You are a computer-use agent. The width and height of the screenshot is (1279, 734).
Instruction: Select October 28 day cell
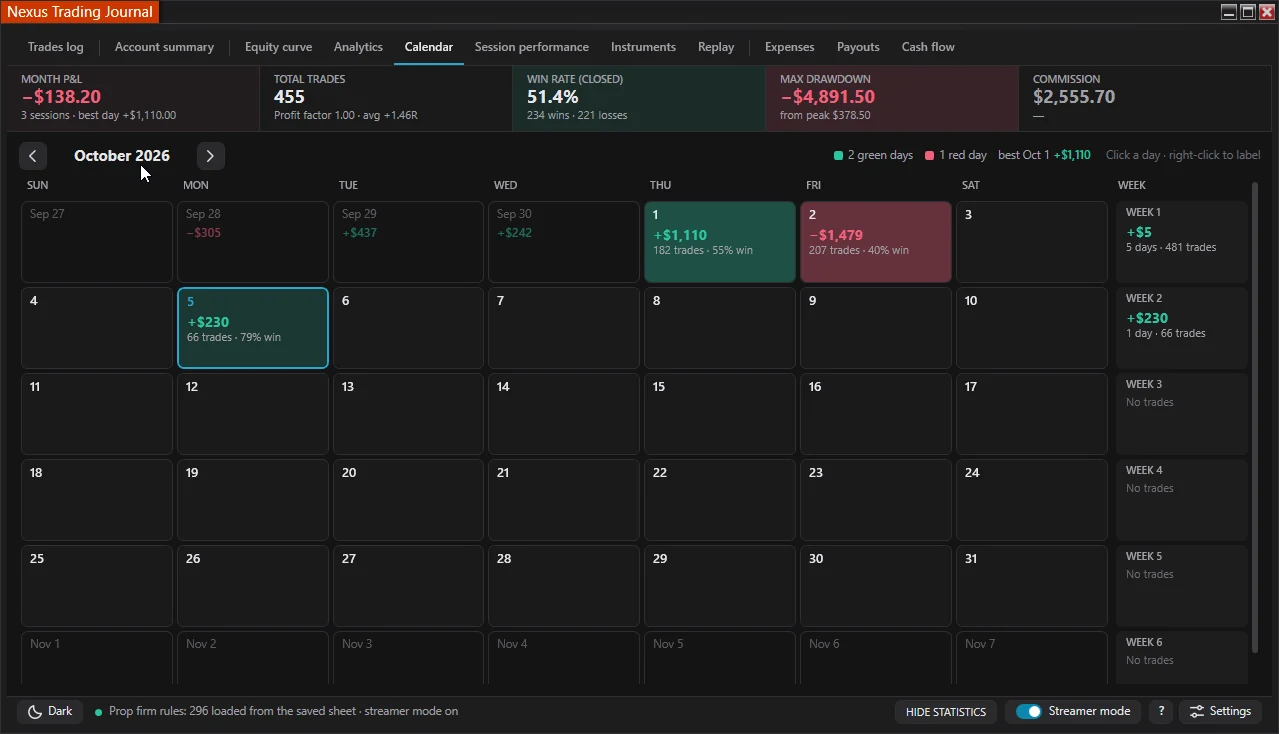(564, 586)
